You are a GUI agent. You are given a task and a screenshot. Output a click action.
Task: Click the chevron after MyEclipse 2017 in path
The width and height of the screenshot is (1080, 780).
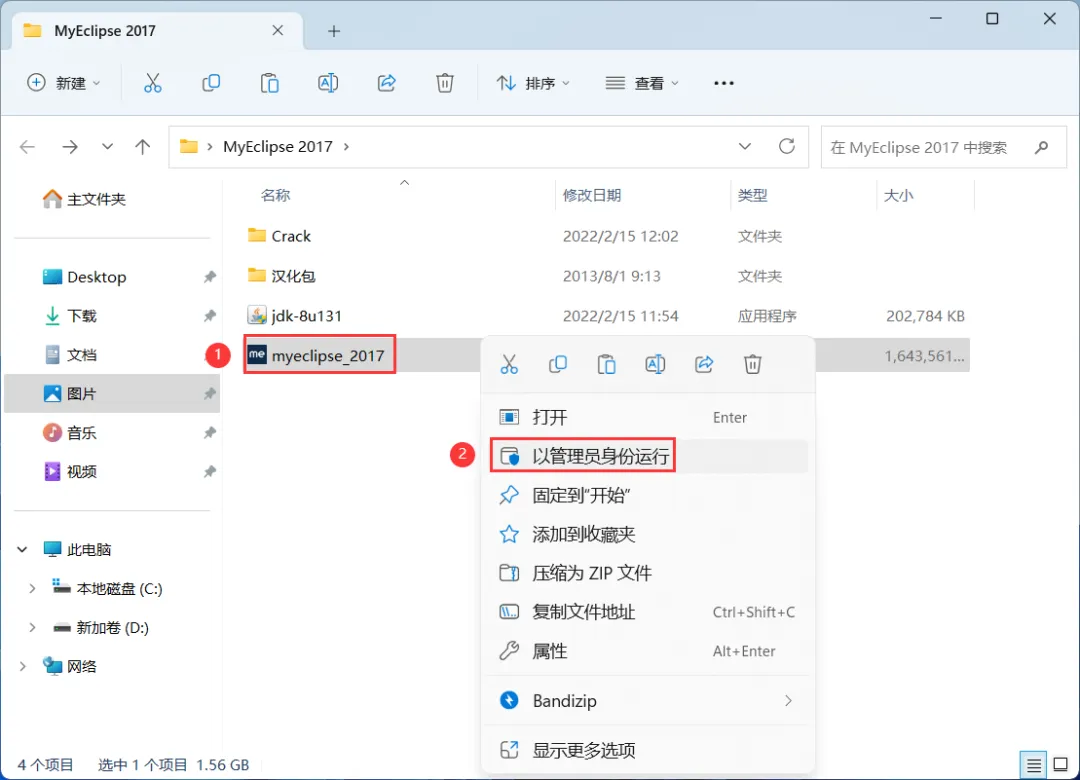pyautogui.click(x=346, y=147)
